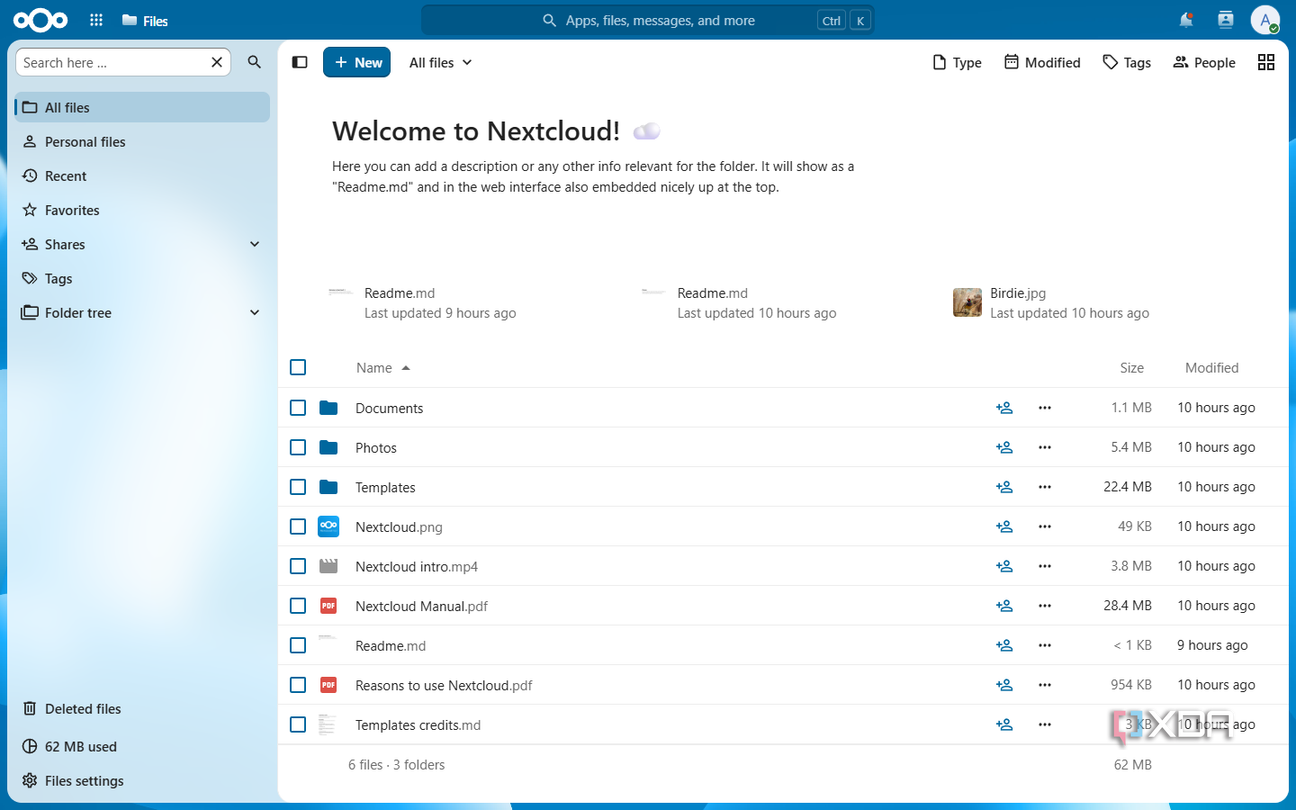This screenshot has height=810, width=1296.
Task: Clear the sidebar search field with X
Action: [x=217, y=62]
